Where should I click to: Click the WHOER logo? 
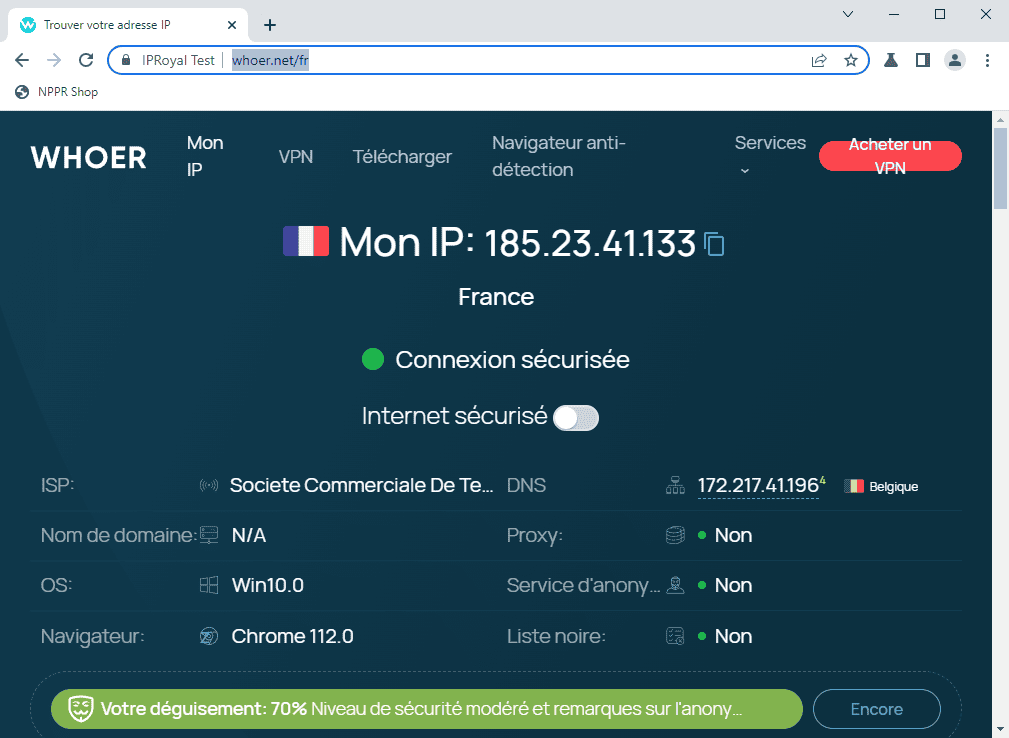[89, 158]
